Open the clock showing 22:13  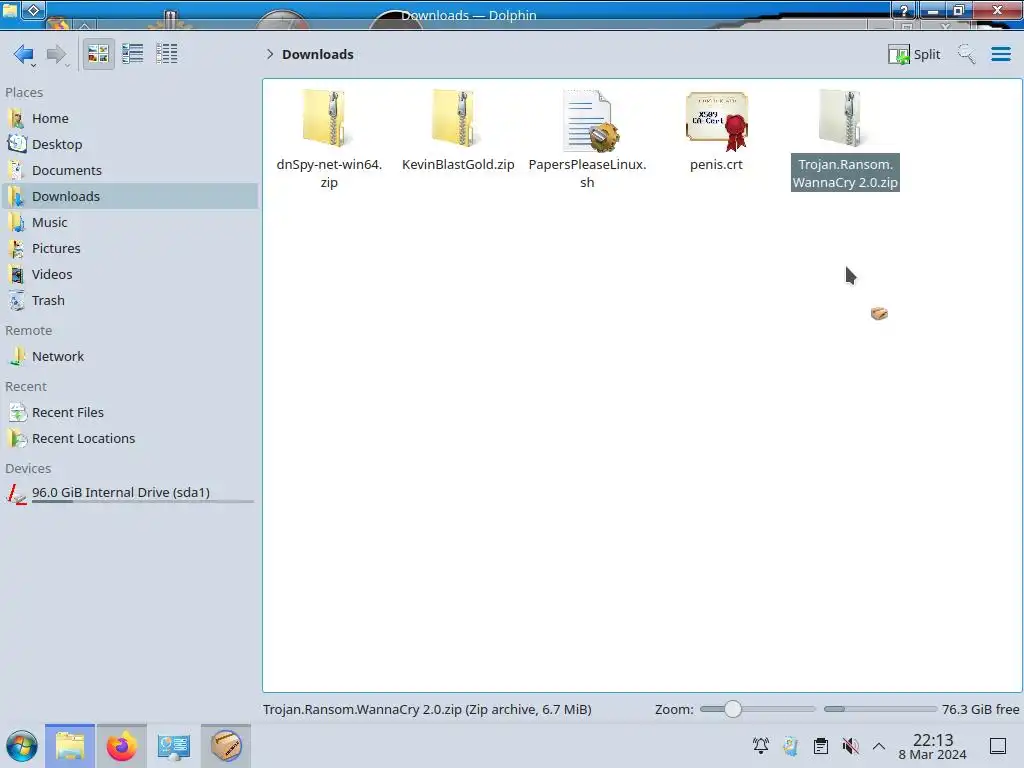coord(933,746)
